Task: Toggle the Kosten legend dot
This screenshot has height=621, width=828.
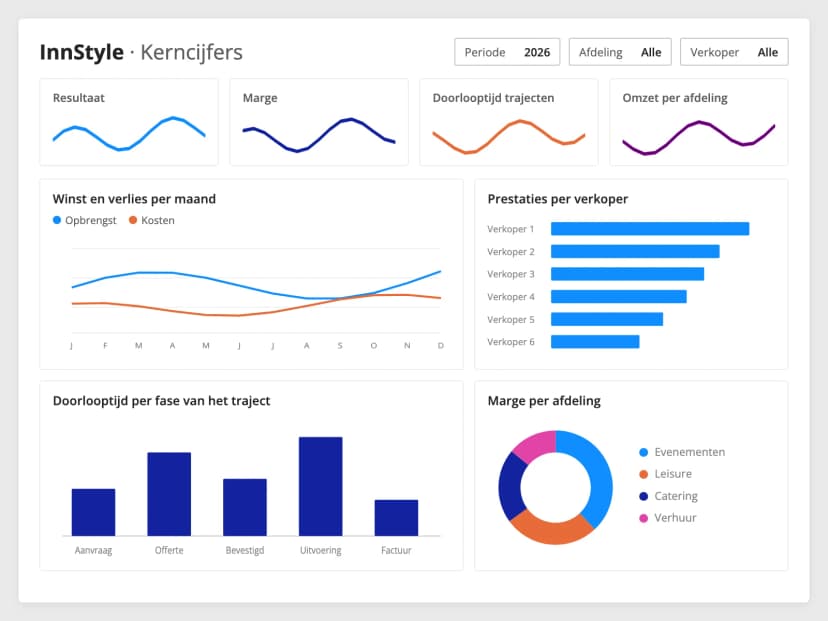Action: tap(133, 220)
